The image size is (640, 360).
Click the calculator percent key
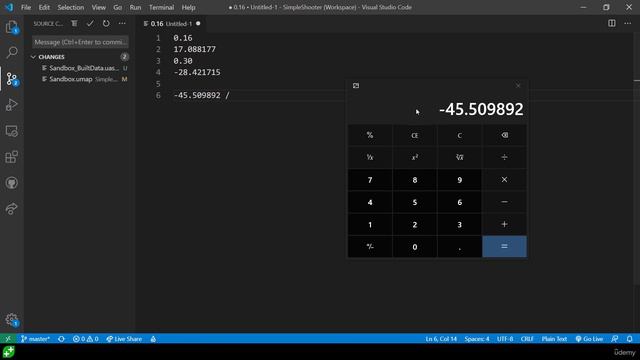370,135
